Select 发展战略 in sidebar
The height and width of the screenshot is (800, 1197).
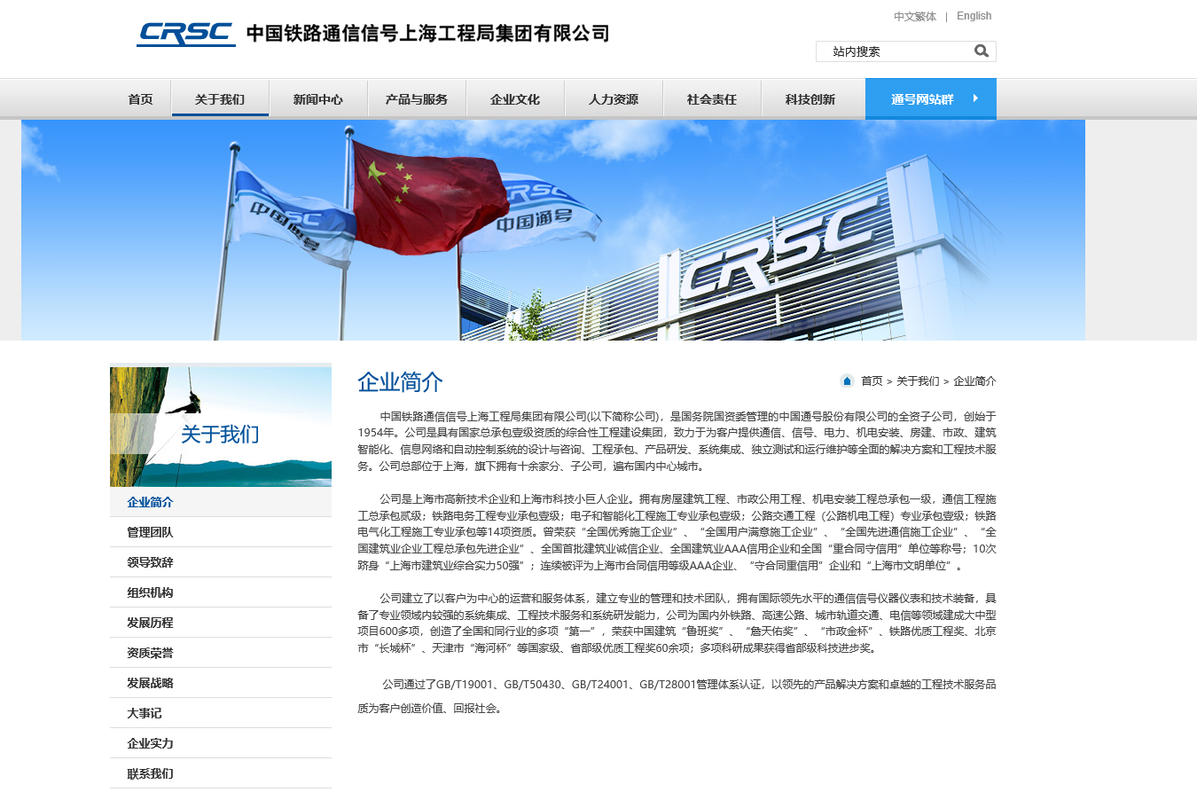[x=221, y=683]
